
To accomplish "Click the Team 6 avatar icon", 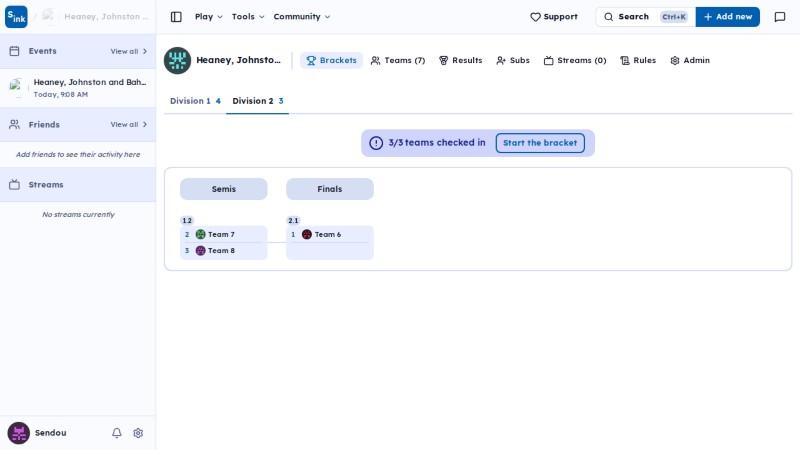I will (x=307, y=234).
